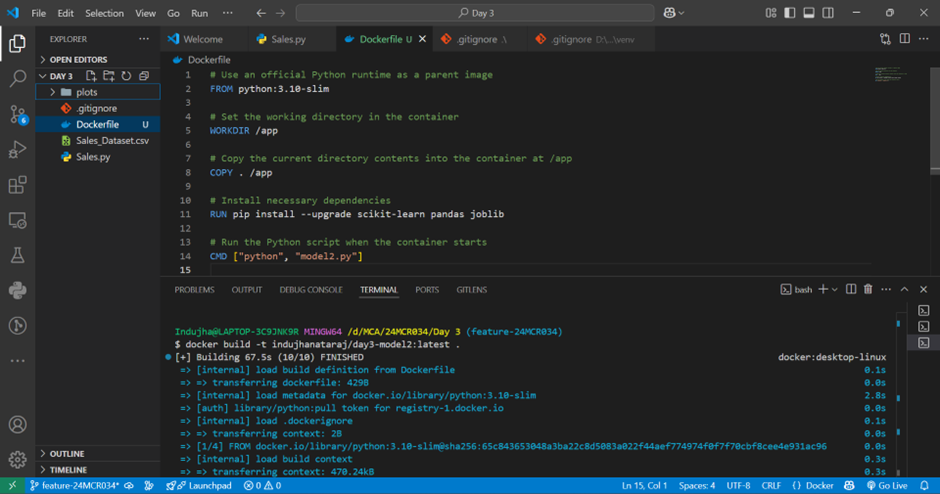940x494 pixels.
Task: Open notifications bell in status bar
Action: [924, 486]
